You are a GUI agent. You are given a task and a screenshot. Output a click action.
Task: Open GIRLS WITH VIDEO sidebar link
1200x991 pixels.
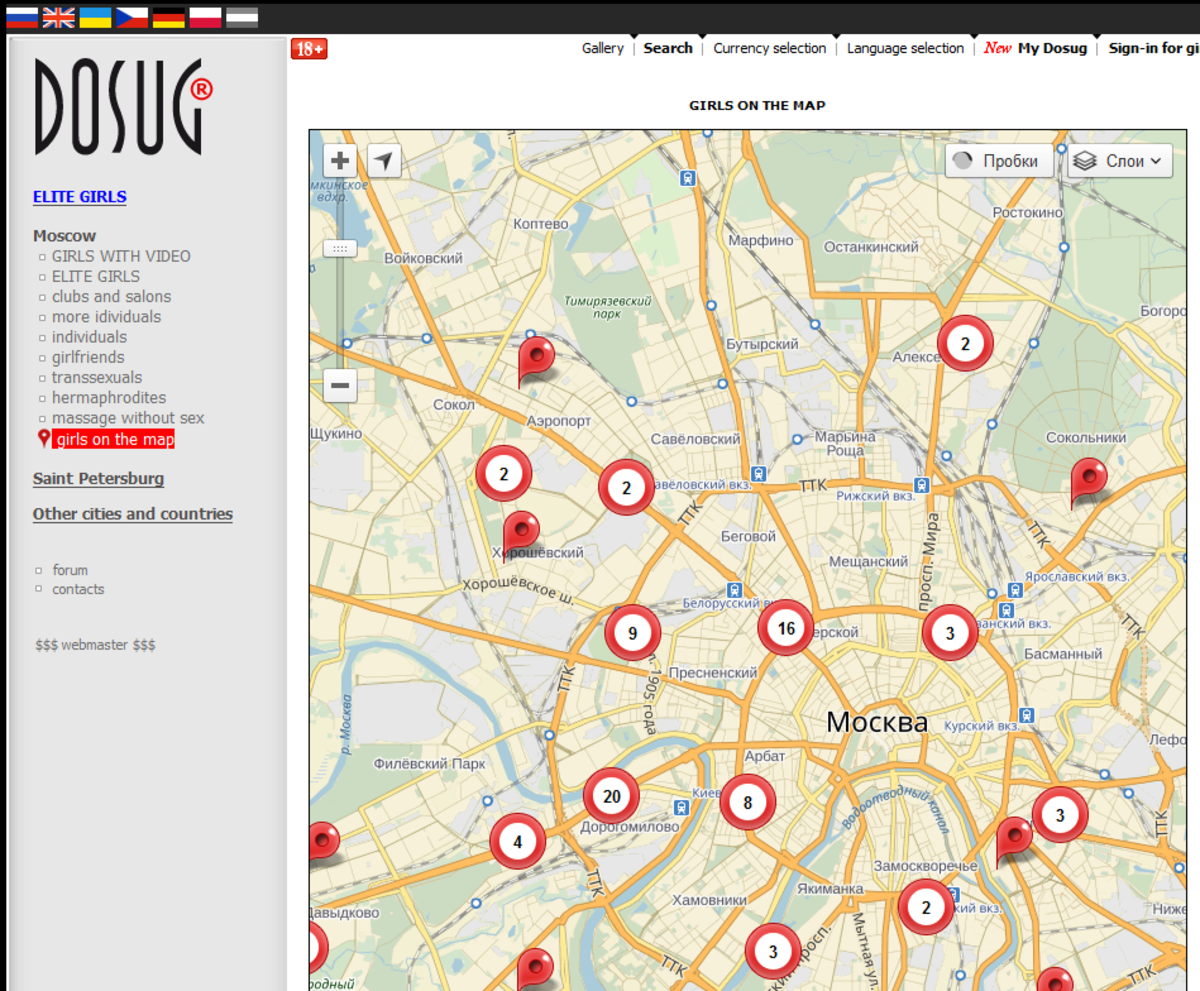coord(121,256)
